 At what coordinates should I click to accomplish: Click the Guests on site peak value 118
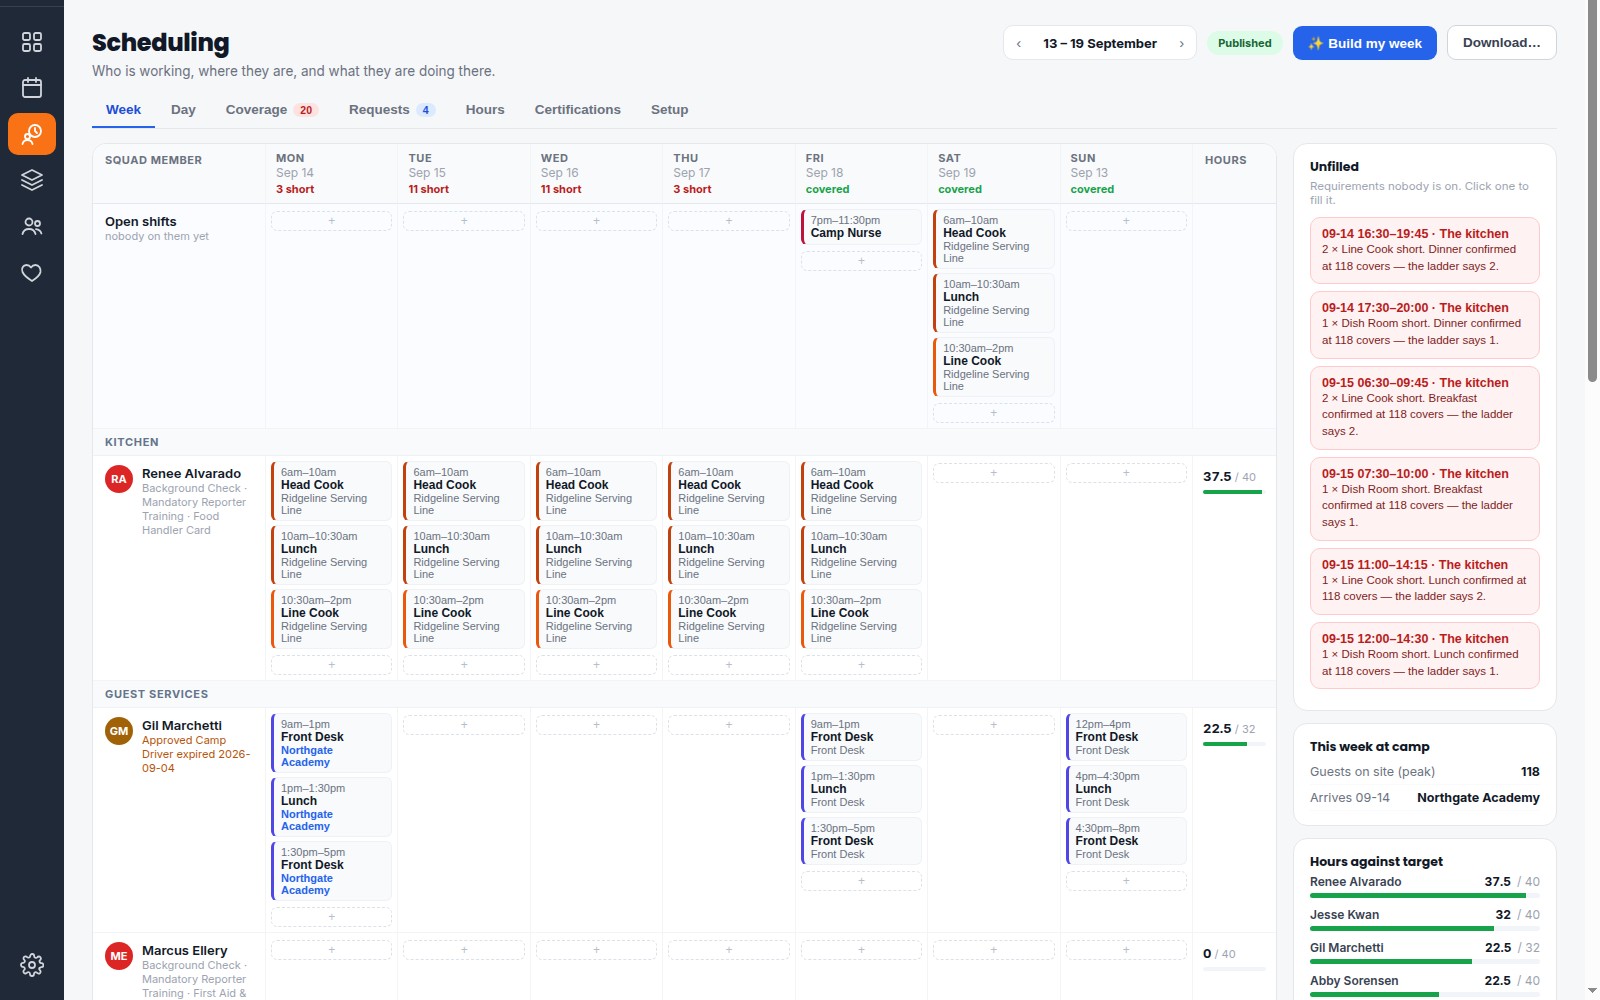(1530, 772)
